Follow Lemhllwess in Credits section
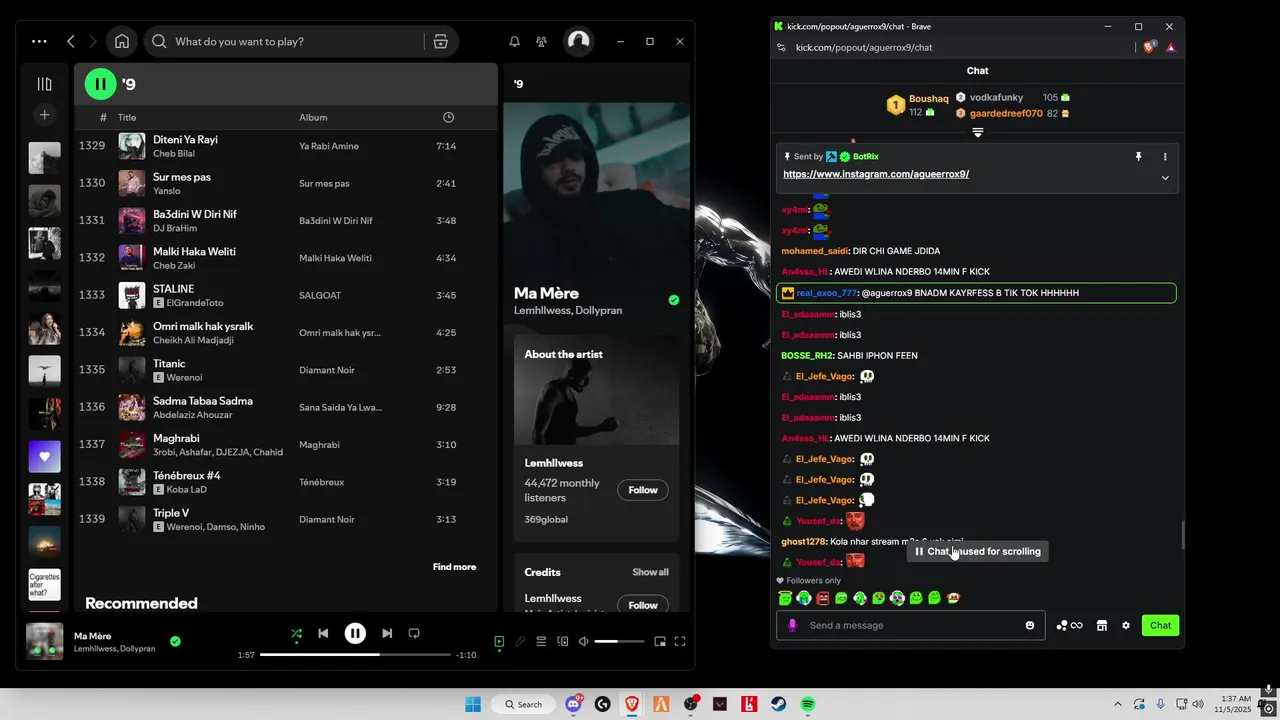This screenshot has height=720, width=1280. tap(643, 605)
